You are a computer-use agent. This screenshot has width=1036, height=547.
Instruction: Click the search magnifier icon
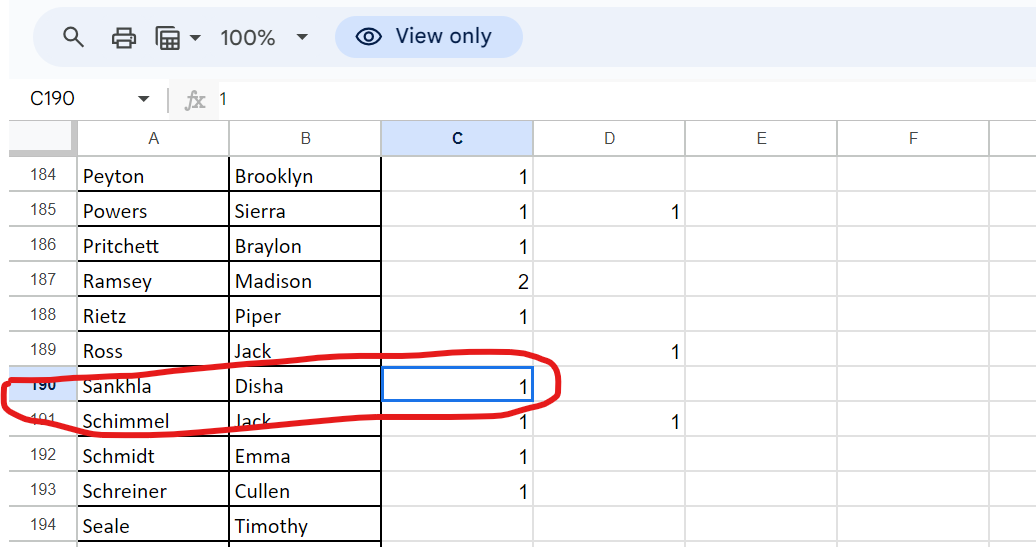pyautogui.click(x=73, y=38)
